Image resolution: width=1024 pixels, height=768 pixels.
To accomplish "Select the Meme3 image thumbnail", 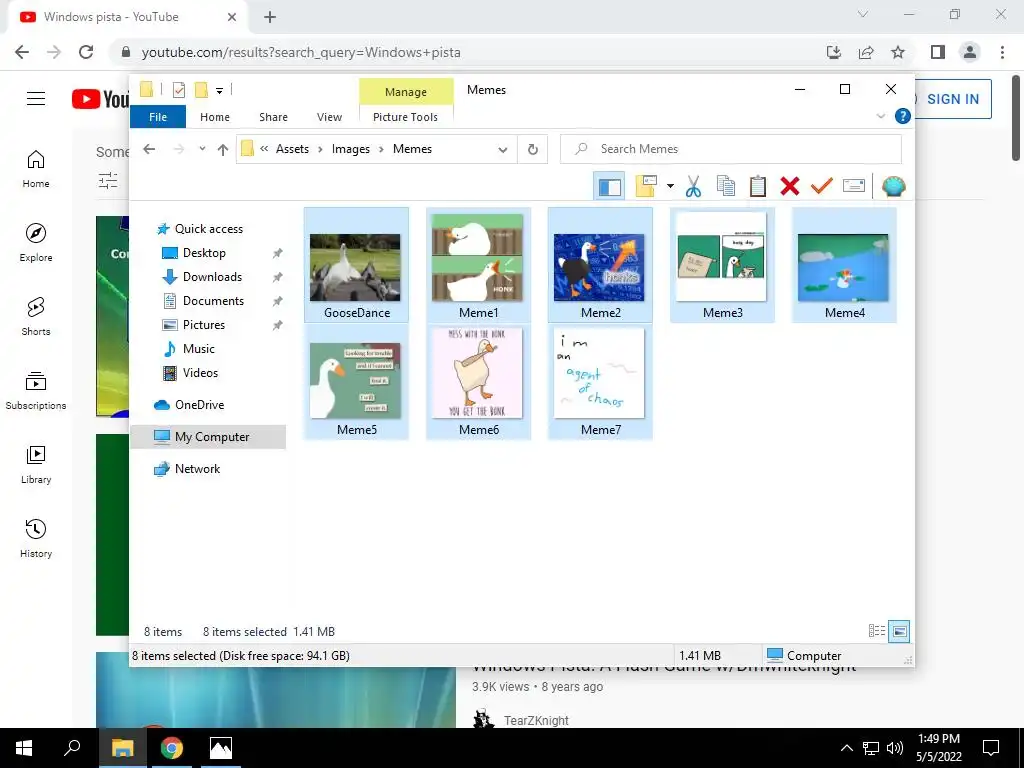I will pos(722,265).
